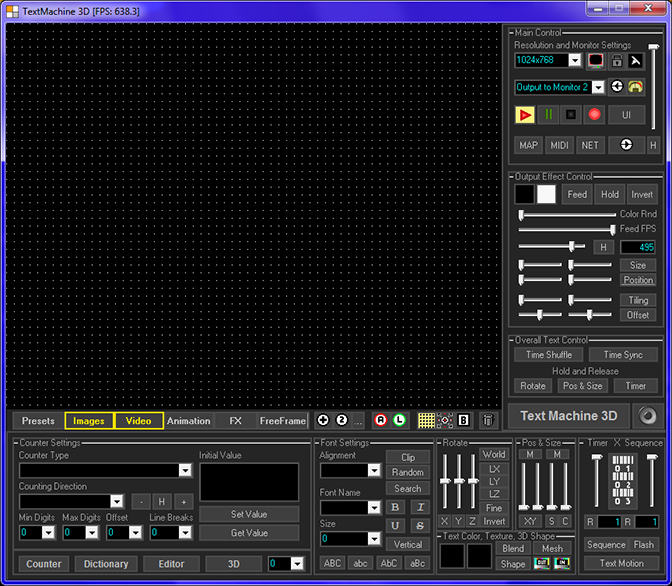This screenshot has height=586, width=672.
Task: Click the black color swatch in Output Effect Control
Action: click(525, 194)
